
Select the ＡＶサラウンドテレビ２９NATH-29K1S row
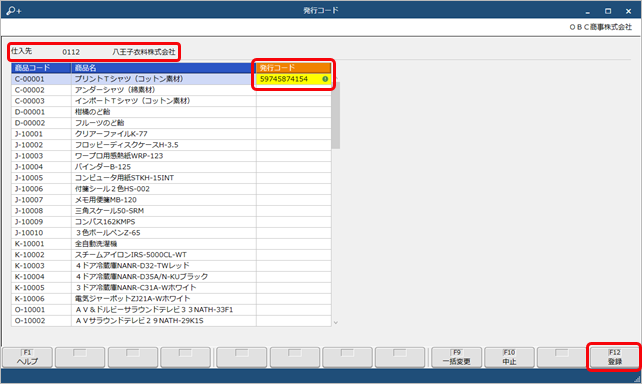(171, 321)
